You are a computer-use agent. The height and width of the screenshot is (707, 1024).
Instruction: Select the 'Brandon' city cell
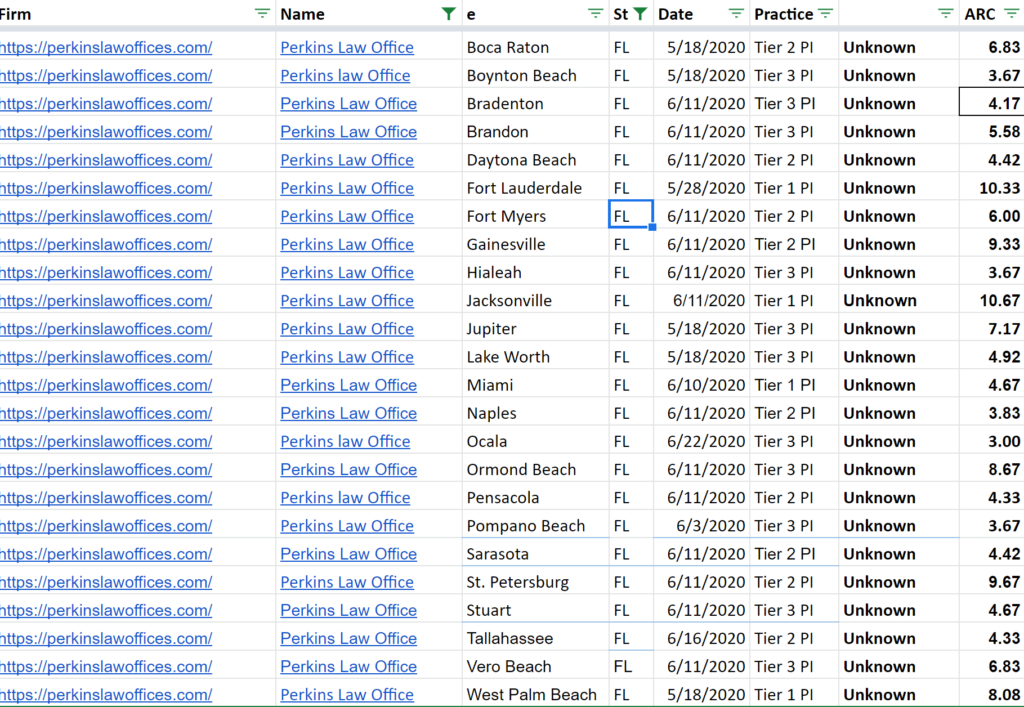click(536, 132)
